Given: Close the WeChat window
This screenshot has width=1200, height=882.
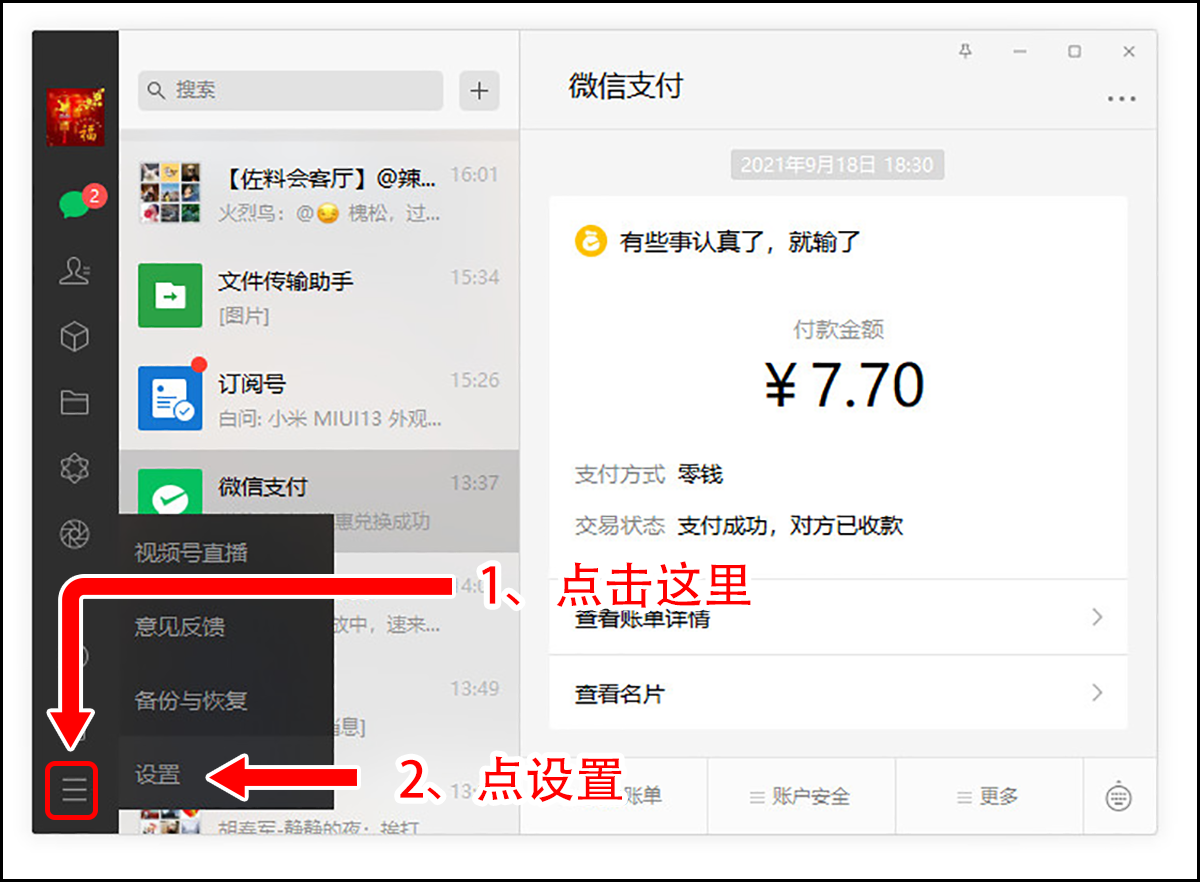Looking at the screenshot, I should pos(1129,51).
